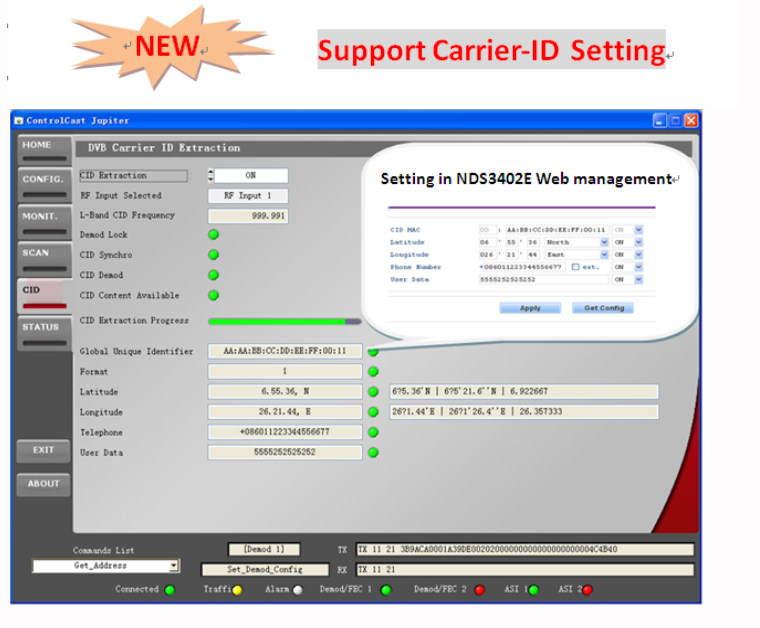Click the Latitude value 6.55.36, N
760x628 pixels.
285,392
